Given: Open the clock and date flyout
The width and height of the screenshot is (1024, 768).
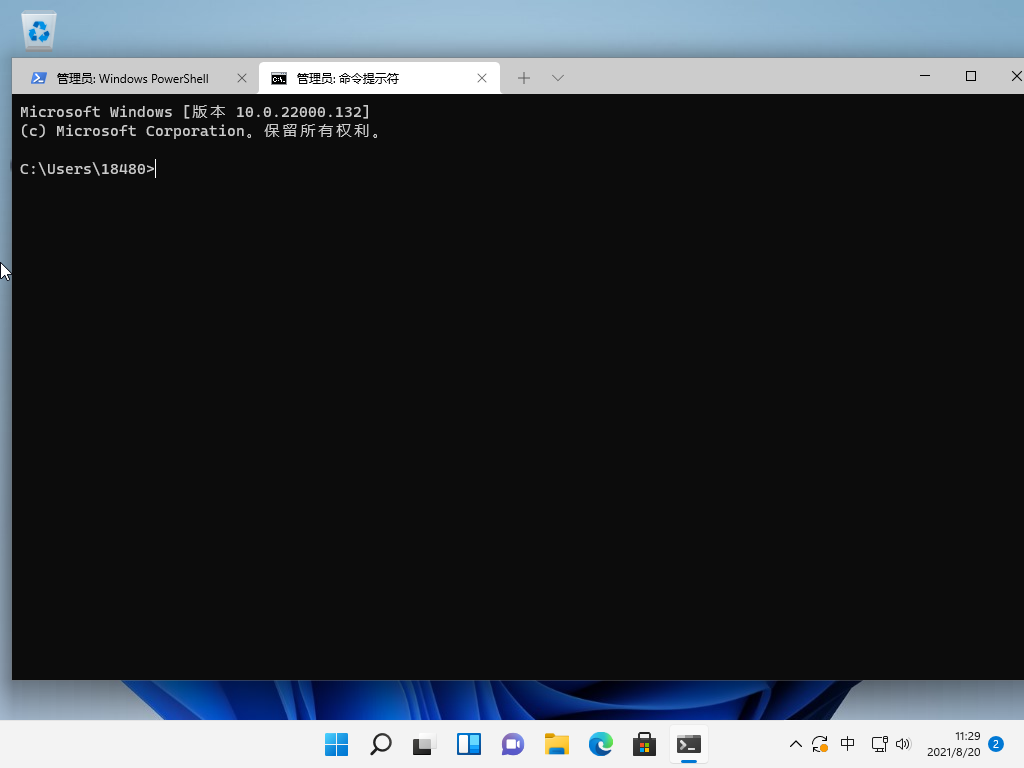Looking at the screenshot, I should coord(953,744).
